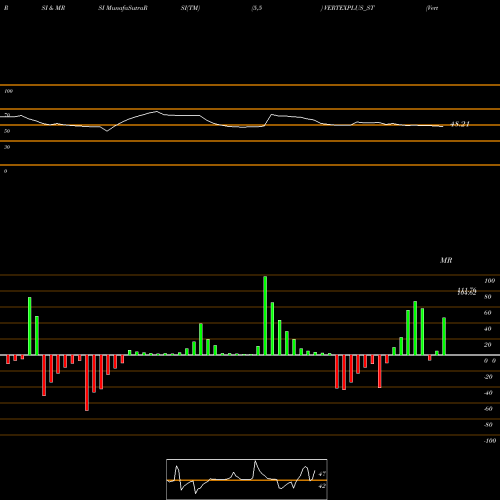500x500 pixels.
Task: Click the "(5,5" parameter text in the header
Action: click(257, 8)
